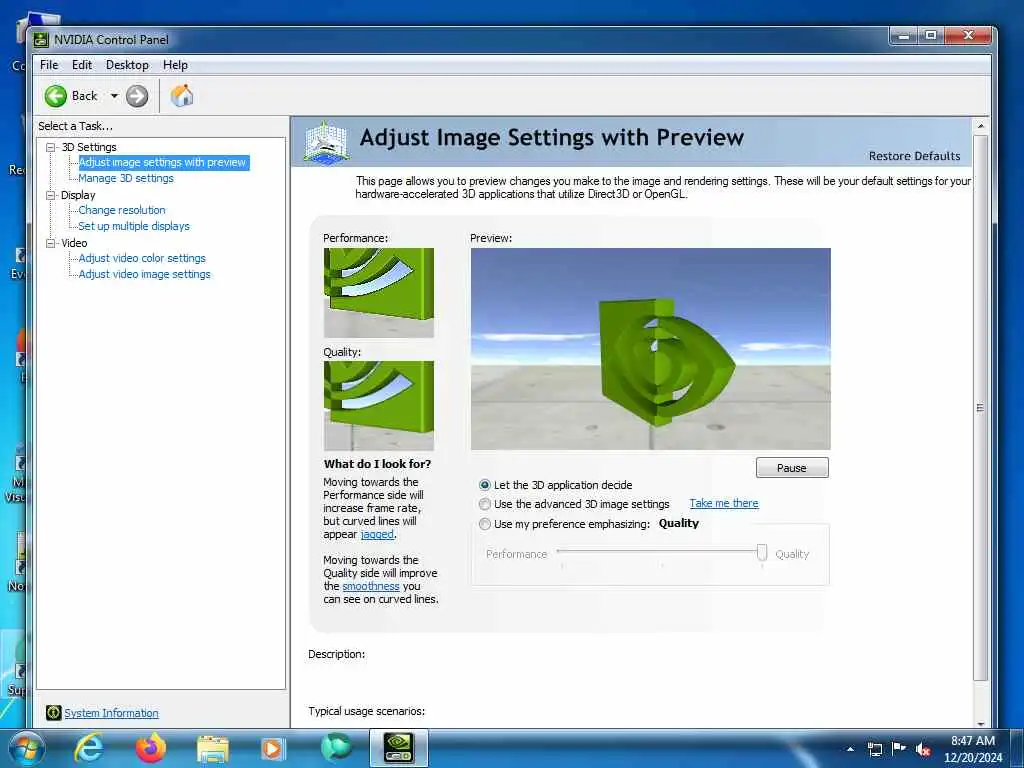Open Windows Explorer folder on taskbar
The height and width of the screenshot is (768, 1024).
(x=213, y=749)
